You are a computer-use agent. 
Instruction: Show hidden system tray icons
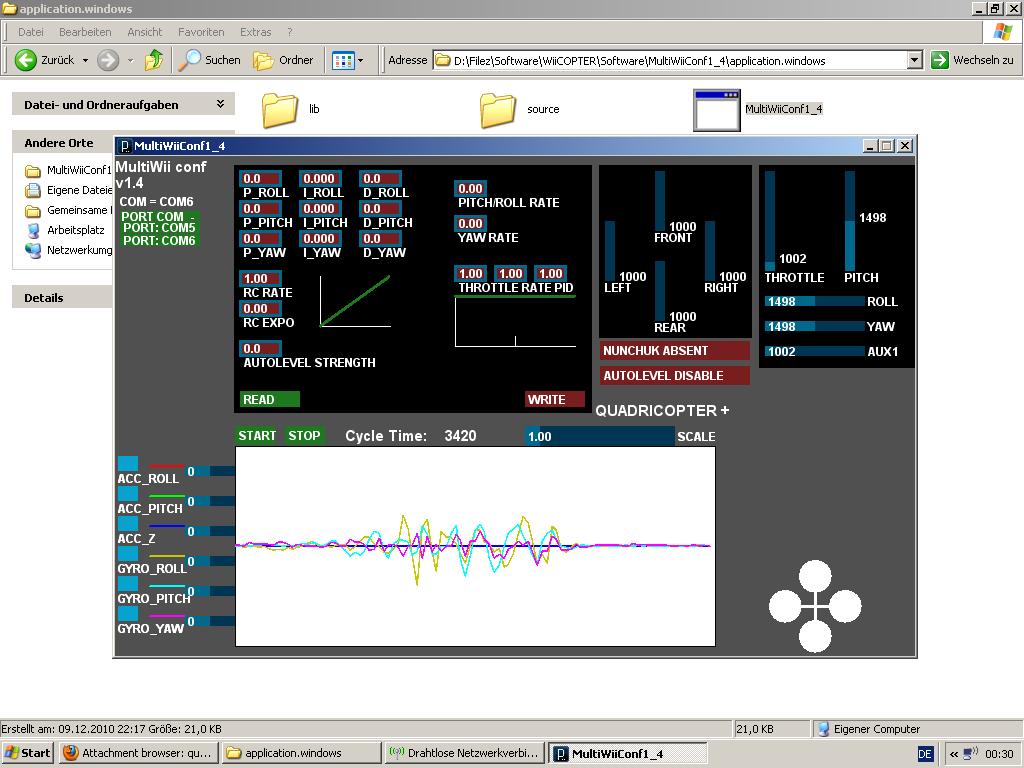(953, 754)
